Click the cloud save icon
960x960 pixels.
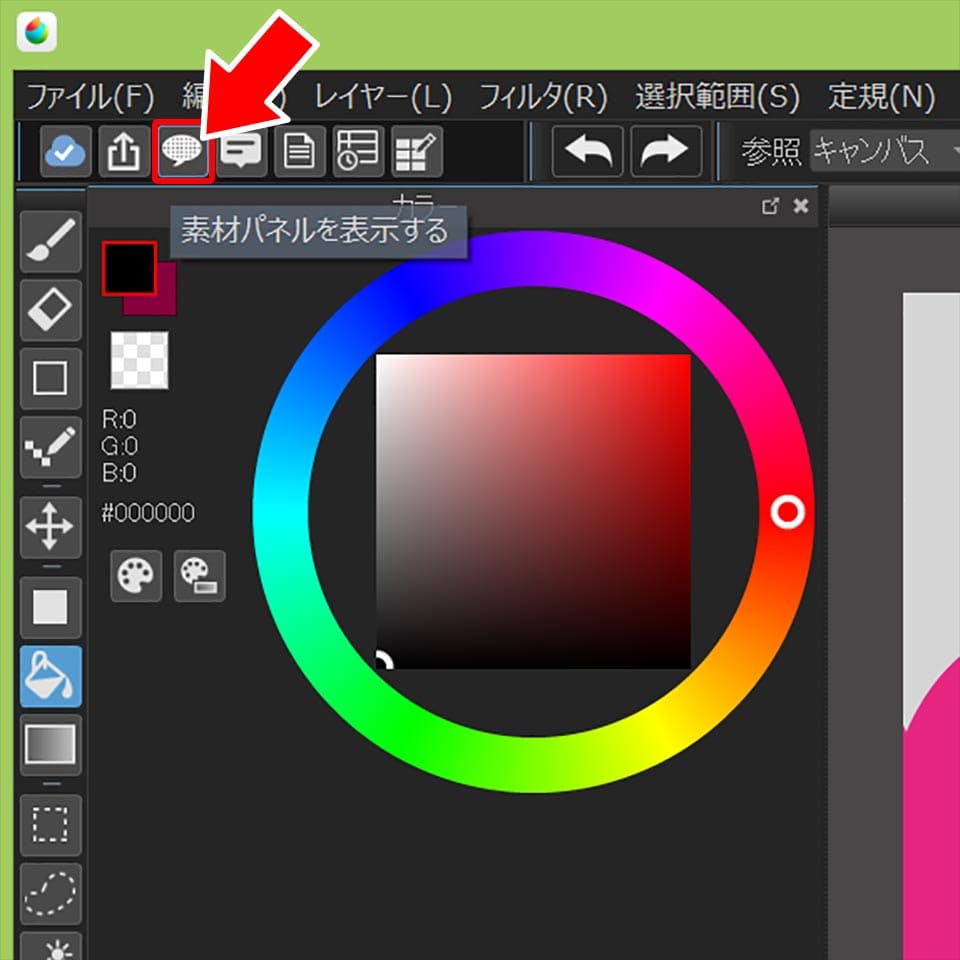(66, 151)
